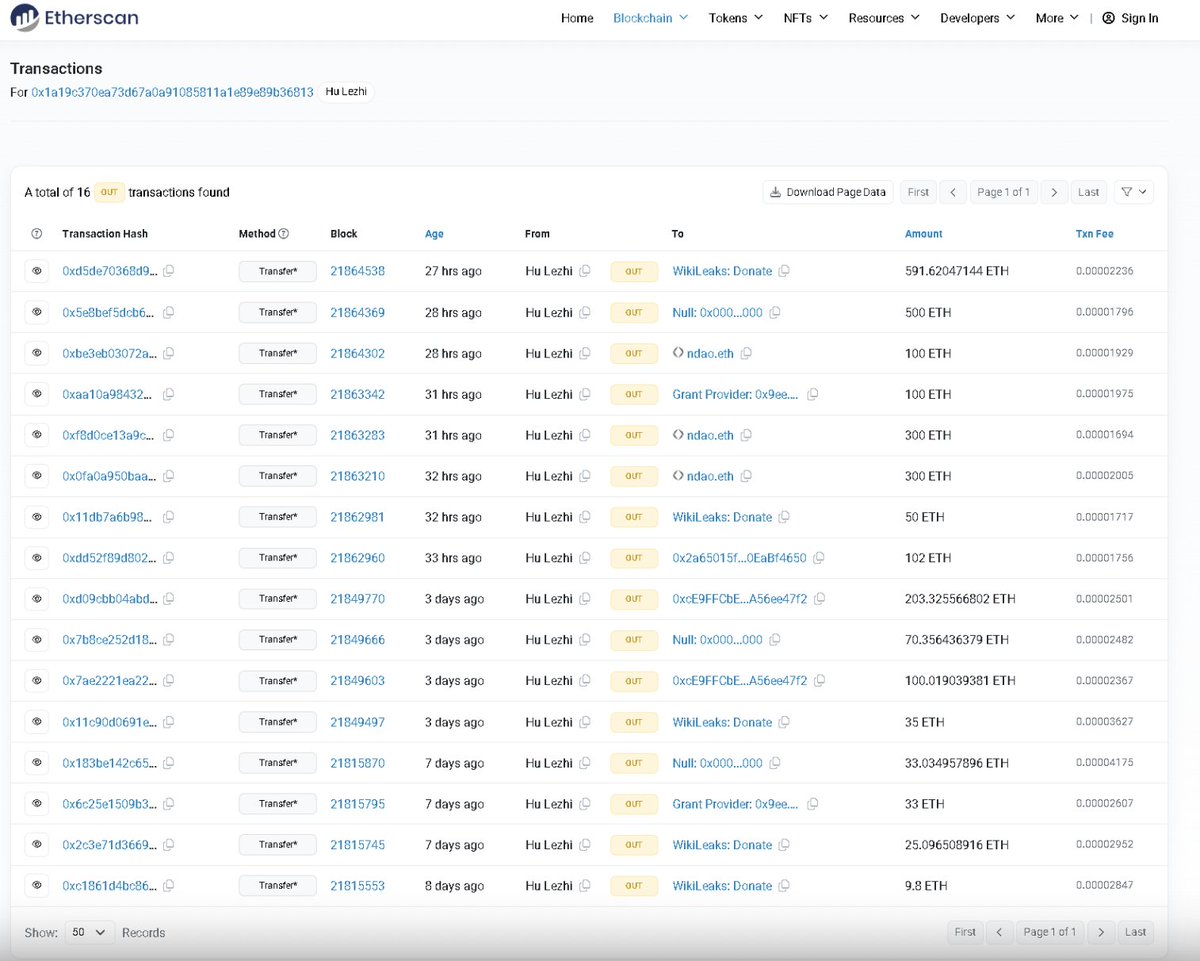The width and height of the screenshot is (1200, 961).
Task: Open the Etherscan logo home link
Action: pos(75,17)
